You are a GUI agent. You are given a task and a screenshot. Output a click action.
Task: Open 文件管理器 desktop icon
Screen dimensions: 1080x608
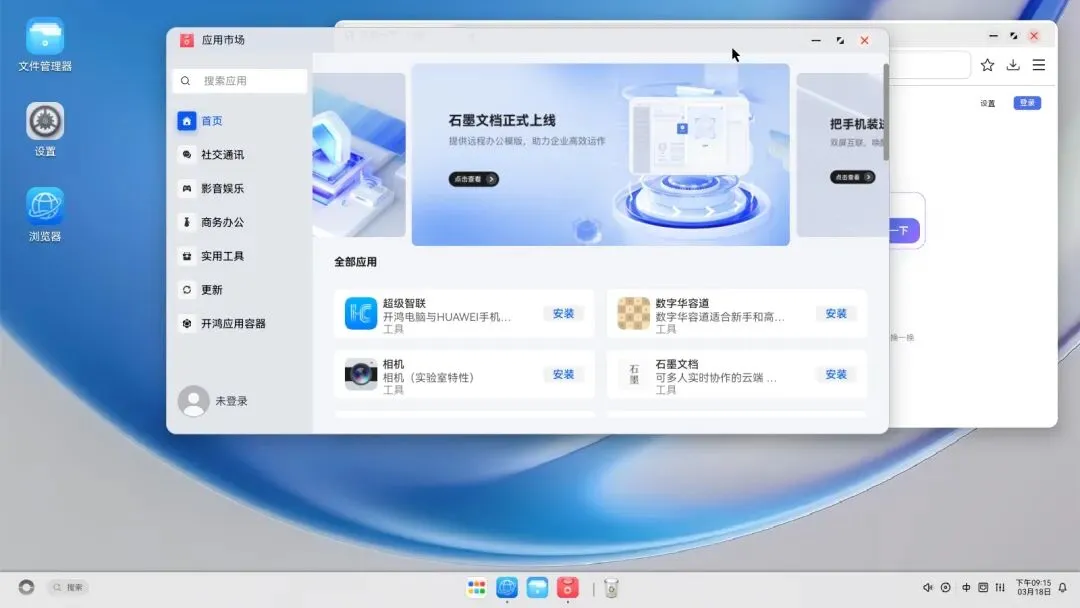45,45
